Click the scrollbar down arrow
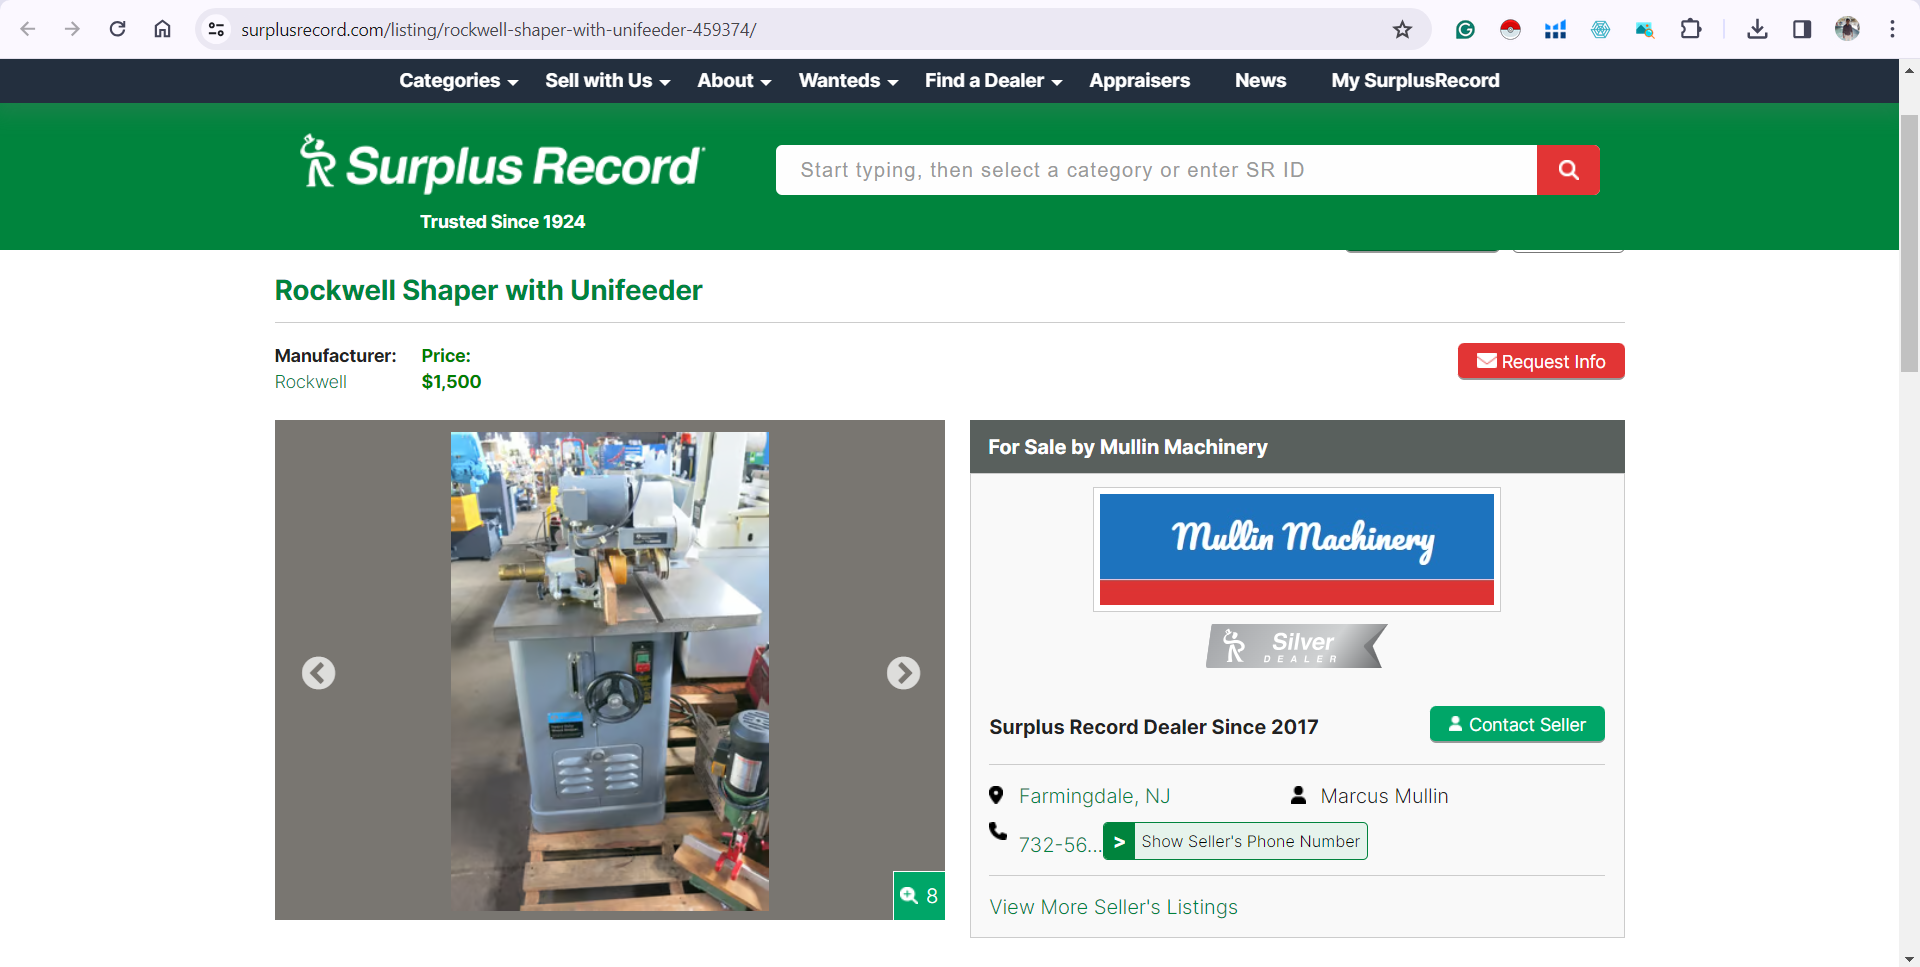The height and width of the screenshot is (967, 1920). [x=1909, y=958]
